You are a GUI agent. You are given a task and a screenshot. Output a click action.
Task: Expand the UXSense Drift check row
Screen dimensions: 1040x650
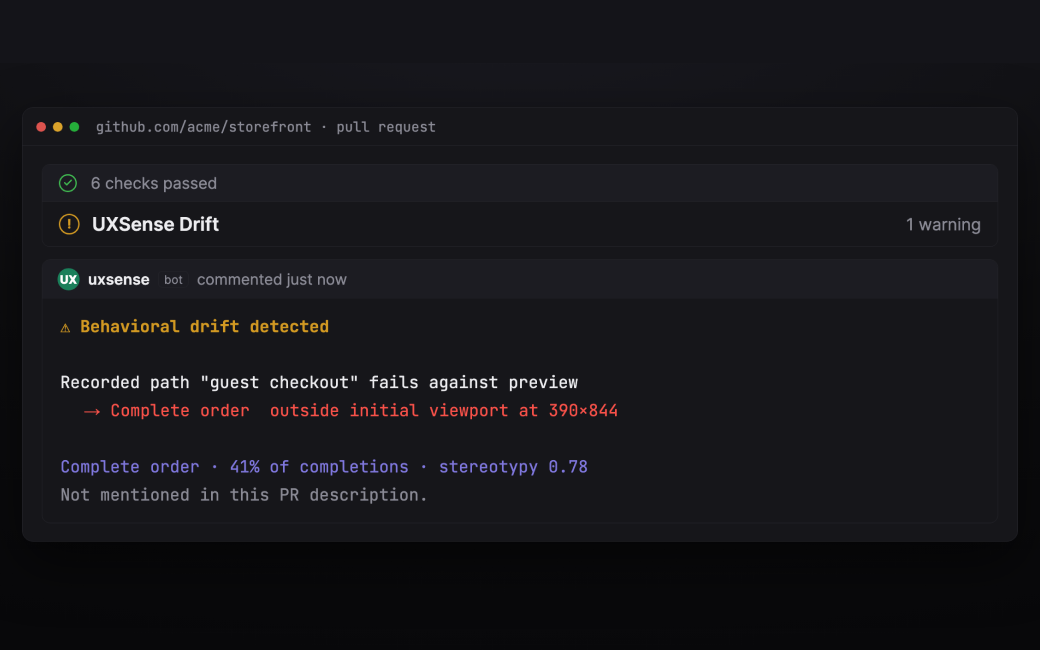[x=520, y=224]
